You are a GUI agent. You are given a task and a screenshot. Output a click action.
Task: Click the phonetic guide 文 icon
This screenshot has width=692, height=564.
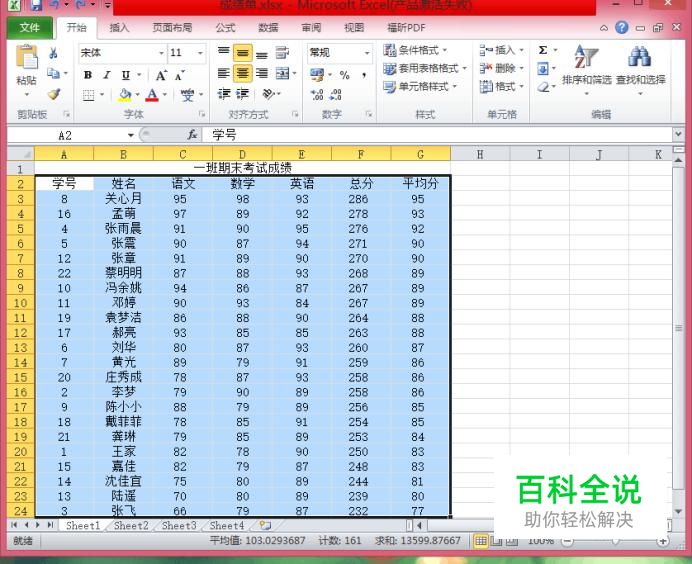(x=187, y=95)
